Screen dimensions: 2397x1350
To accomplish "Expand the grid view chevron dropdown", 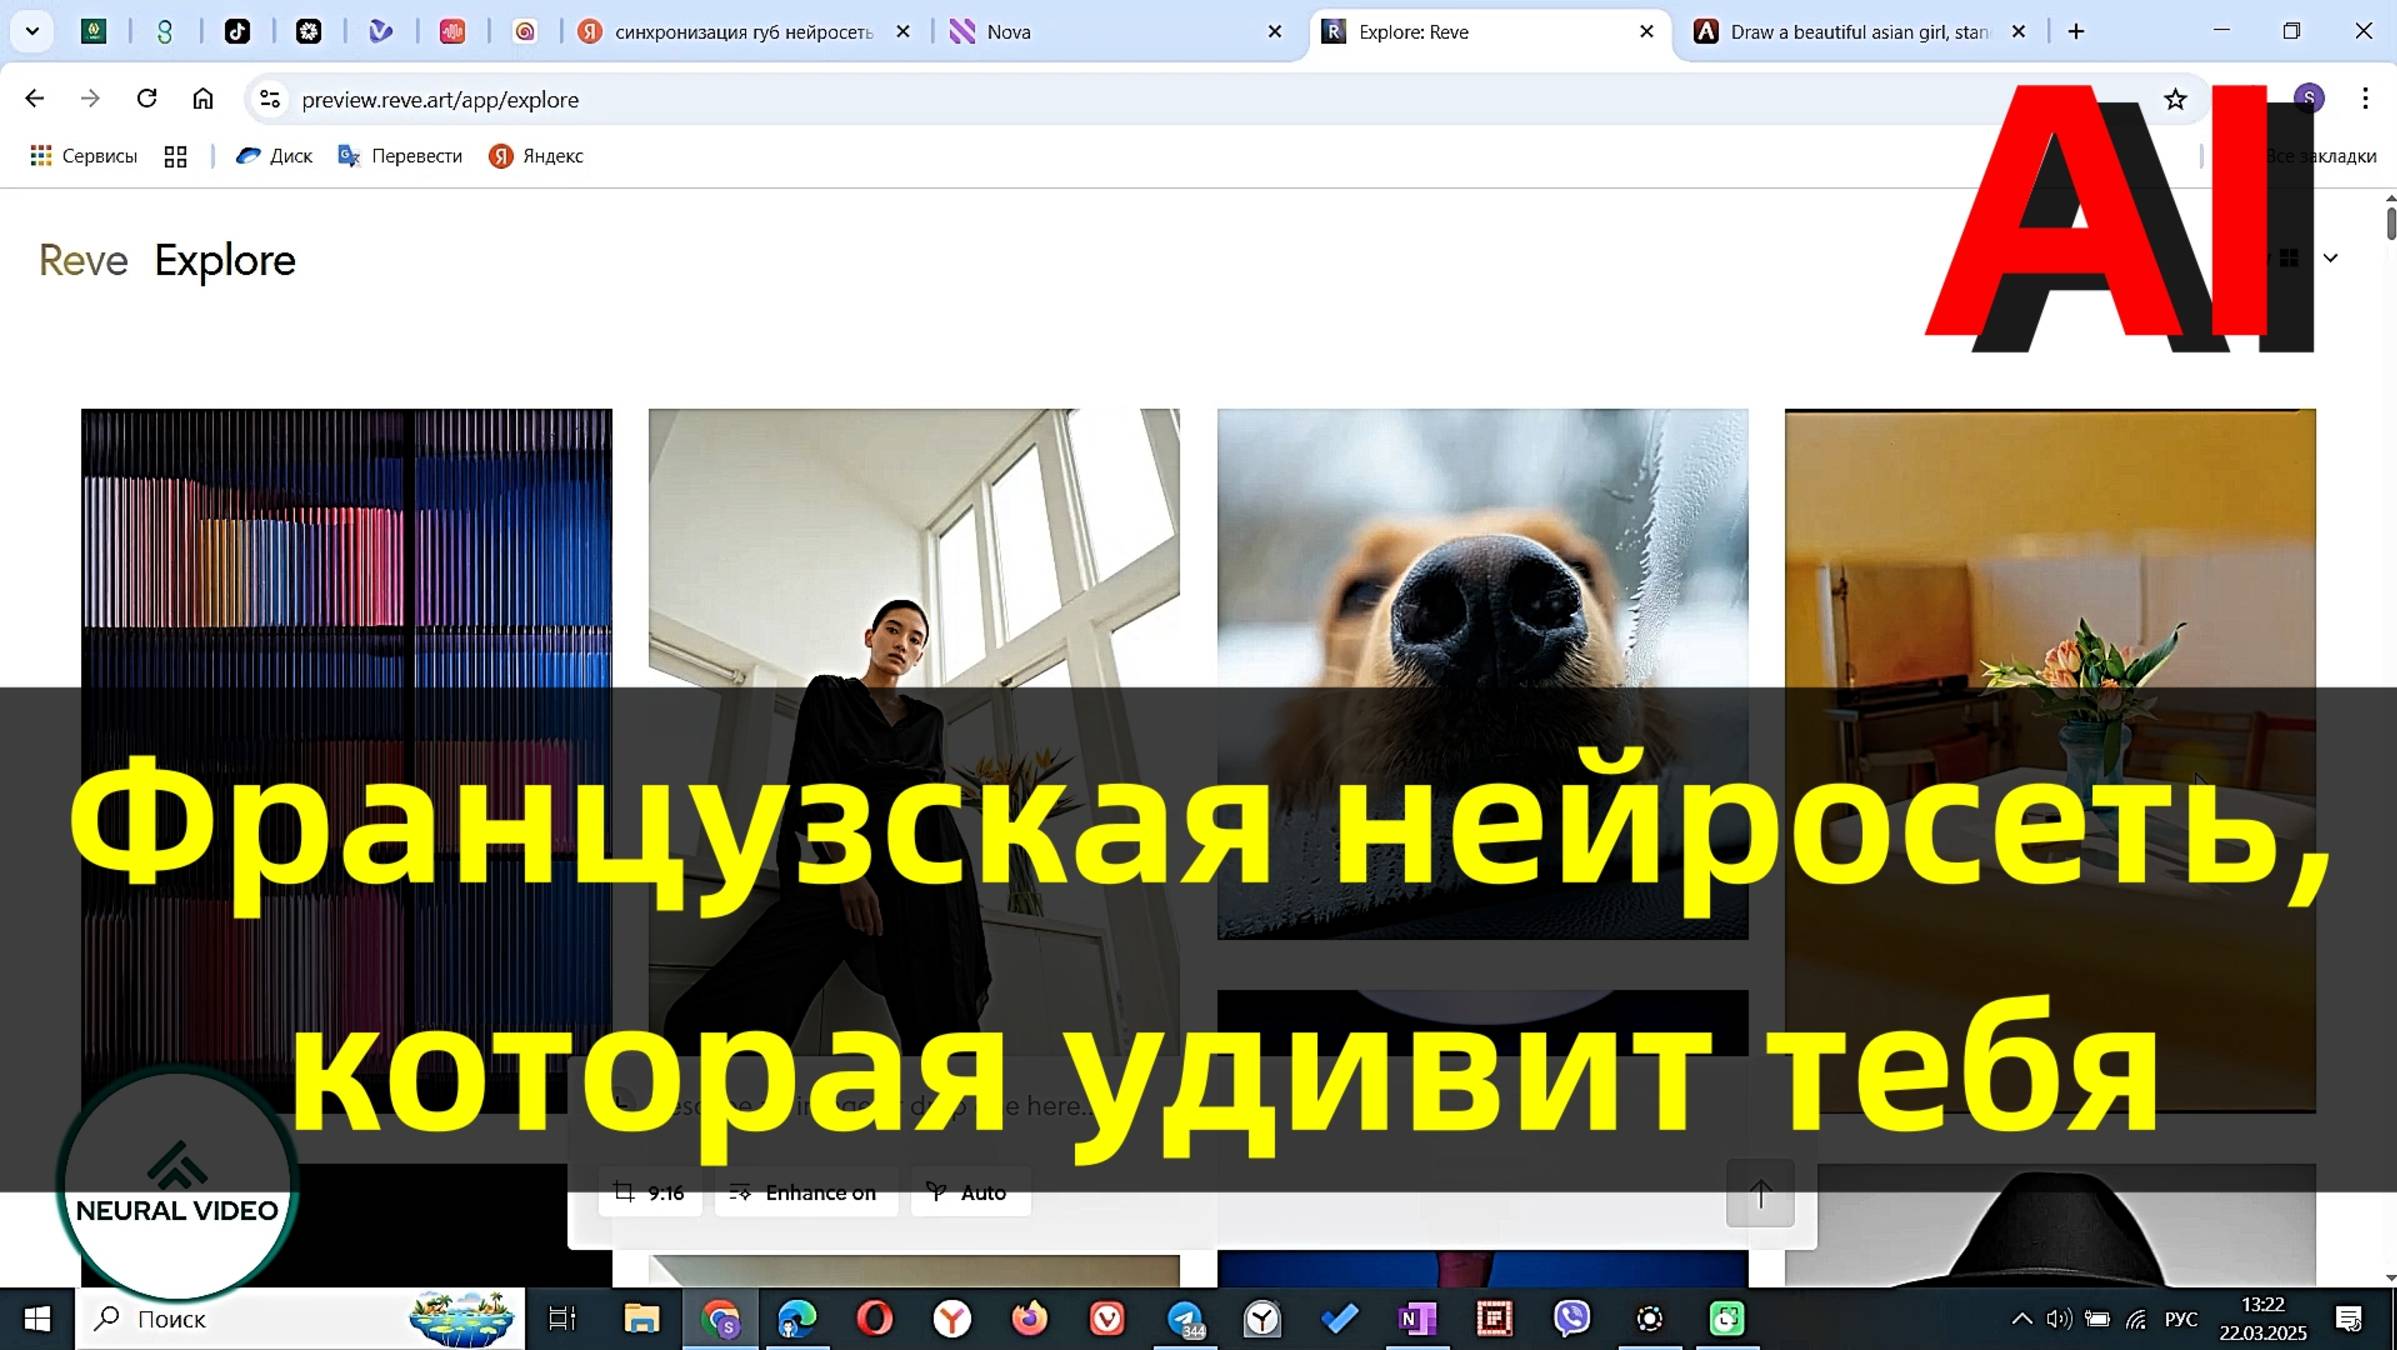I will tap(2330, 259).
